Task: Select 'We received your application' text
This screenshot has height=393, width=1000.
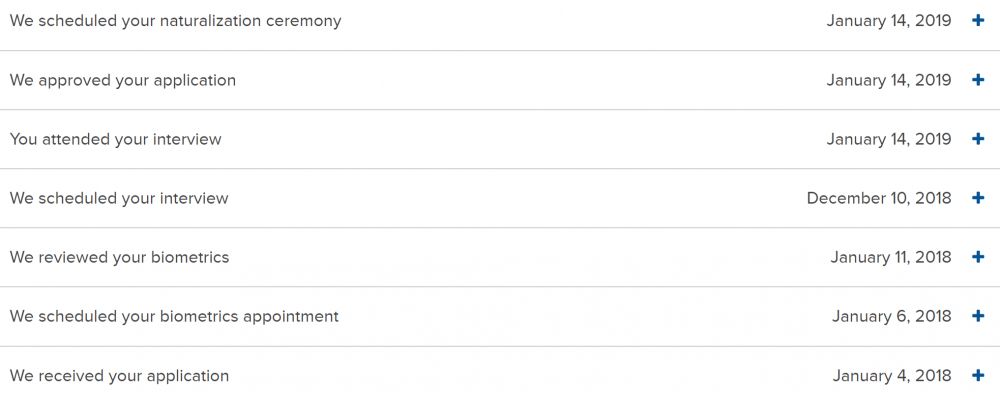Action: [x=119, y=376]
